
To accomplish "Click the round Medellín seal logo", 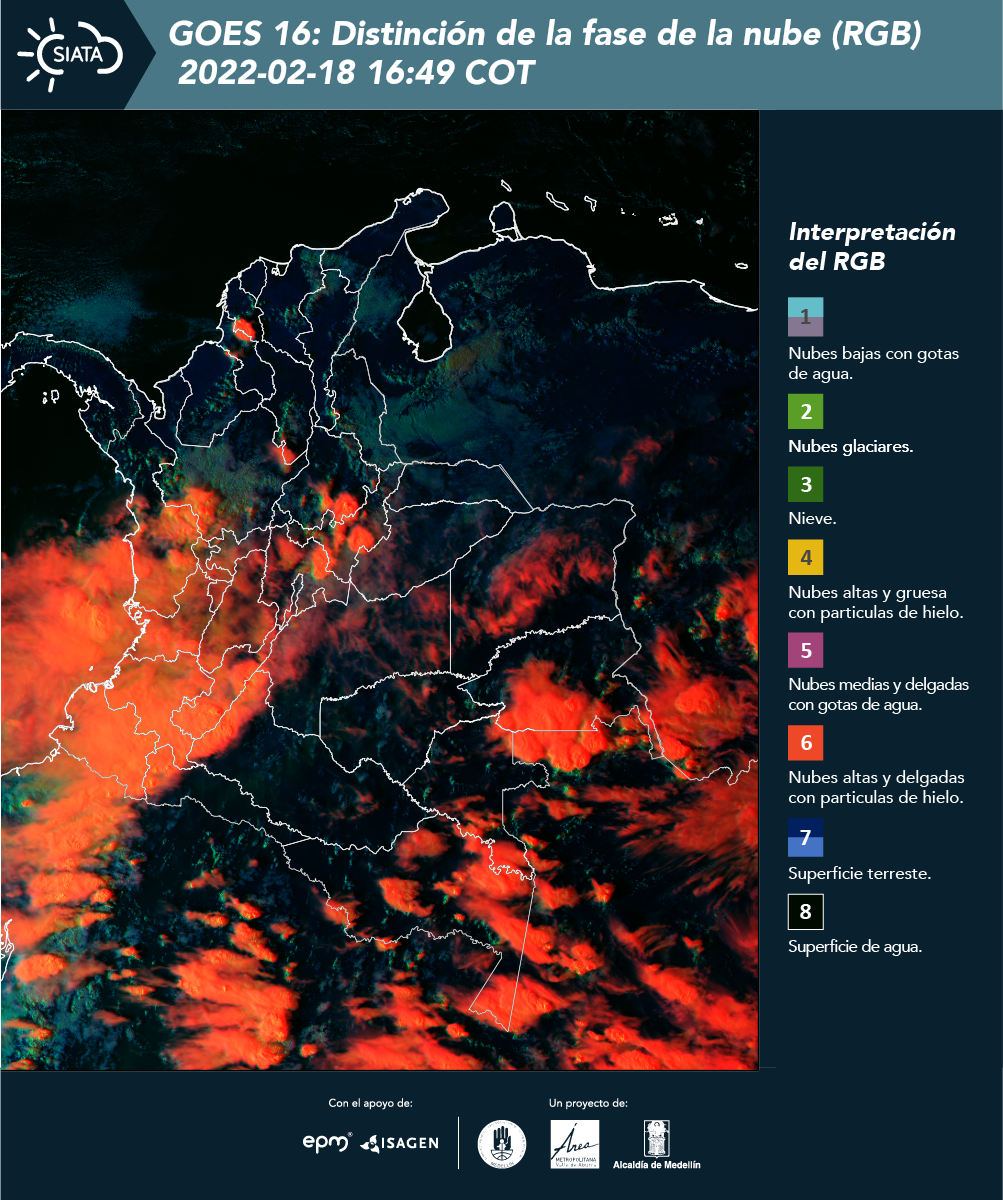I will click(x=502, y=1144).
